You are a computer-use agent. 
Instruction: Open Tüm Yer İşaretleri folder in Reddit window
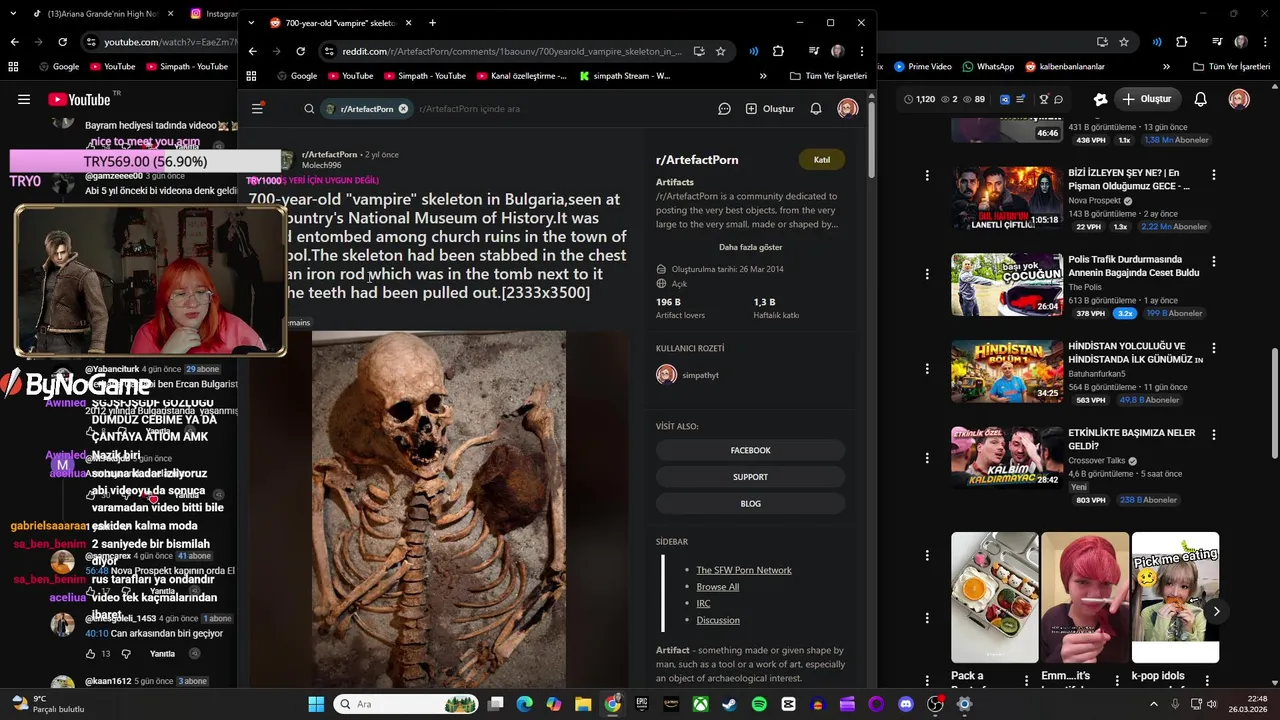click(x=828, y=76)
